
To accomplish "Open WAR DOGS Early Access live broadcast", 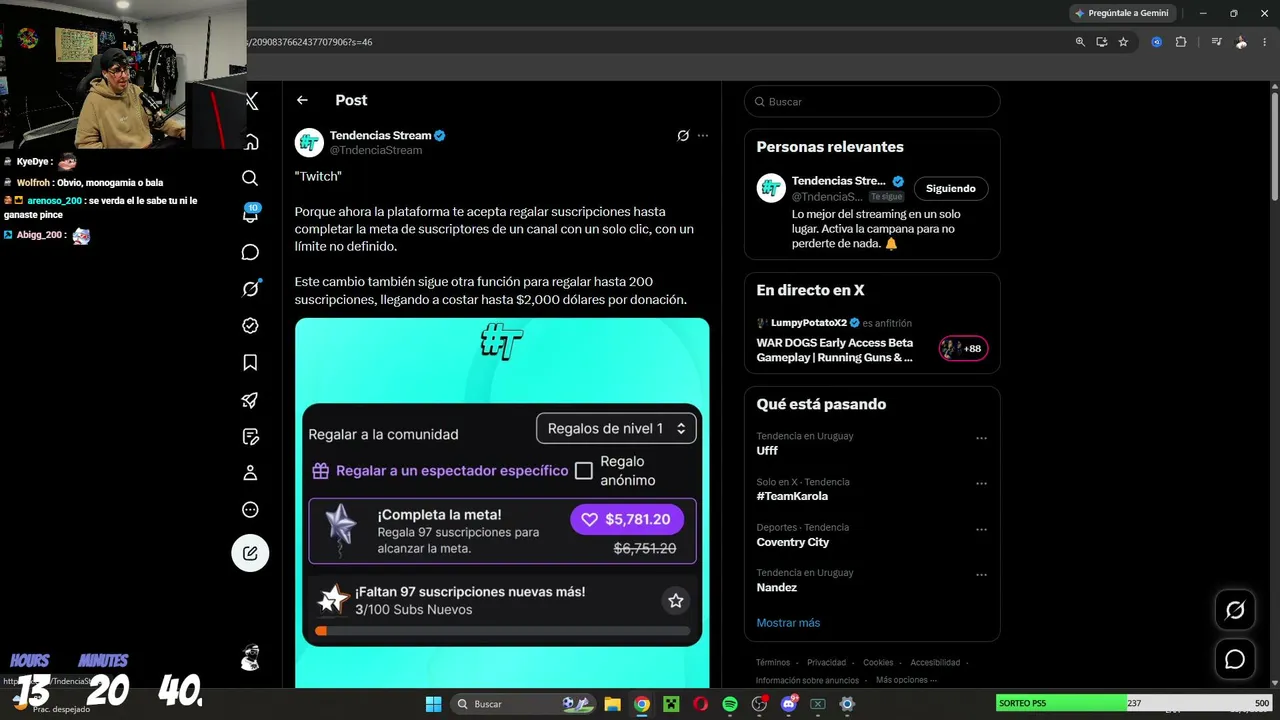I will (x=835, y=350).
